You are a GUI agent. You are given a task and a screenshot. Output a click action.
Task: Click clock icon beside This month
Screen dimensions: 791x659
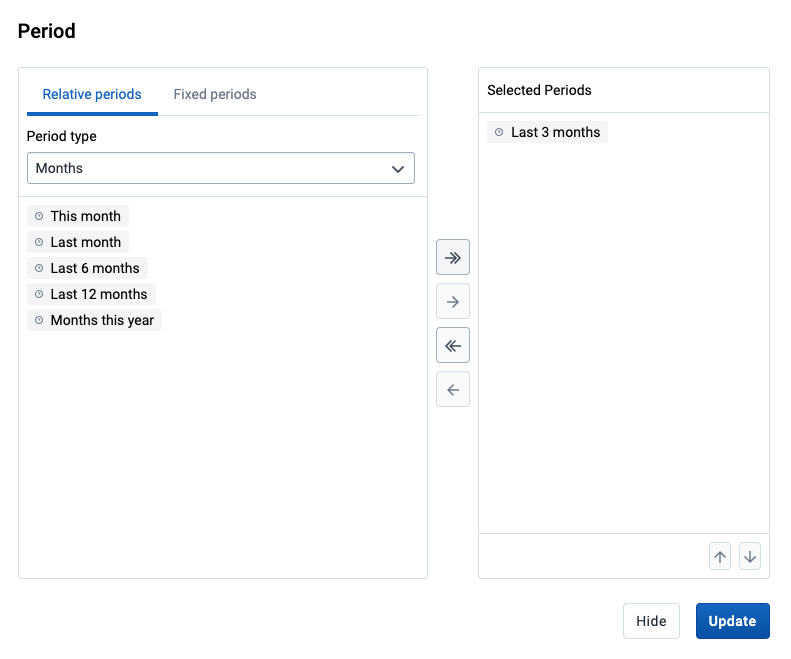(x=39, y=216)
